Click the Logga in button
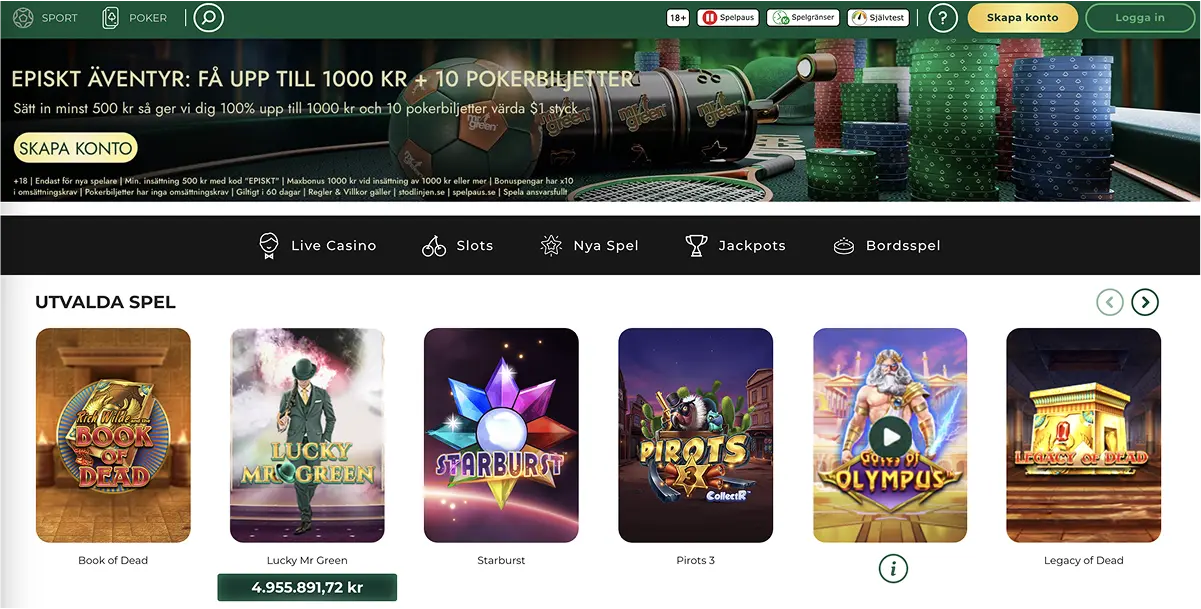 point(1139,17)
